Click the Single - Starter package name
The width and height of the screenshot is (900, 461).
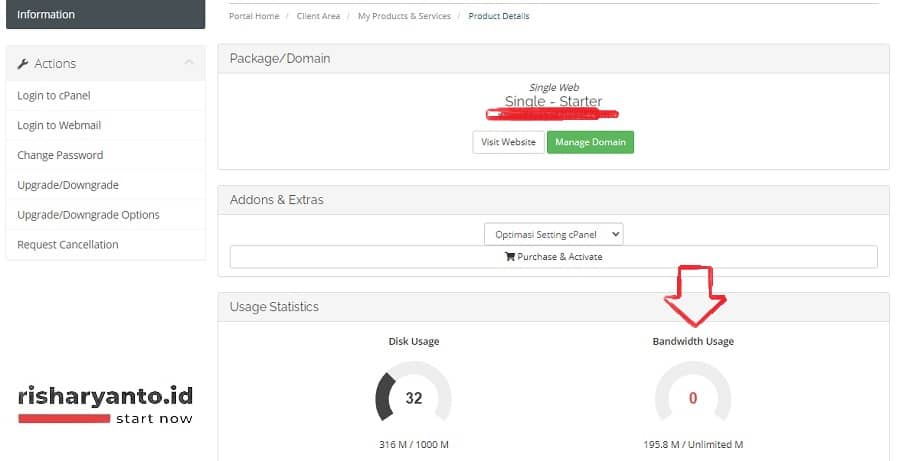coord(553,101)
